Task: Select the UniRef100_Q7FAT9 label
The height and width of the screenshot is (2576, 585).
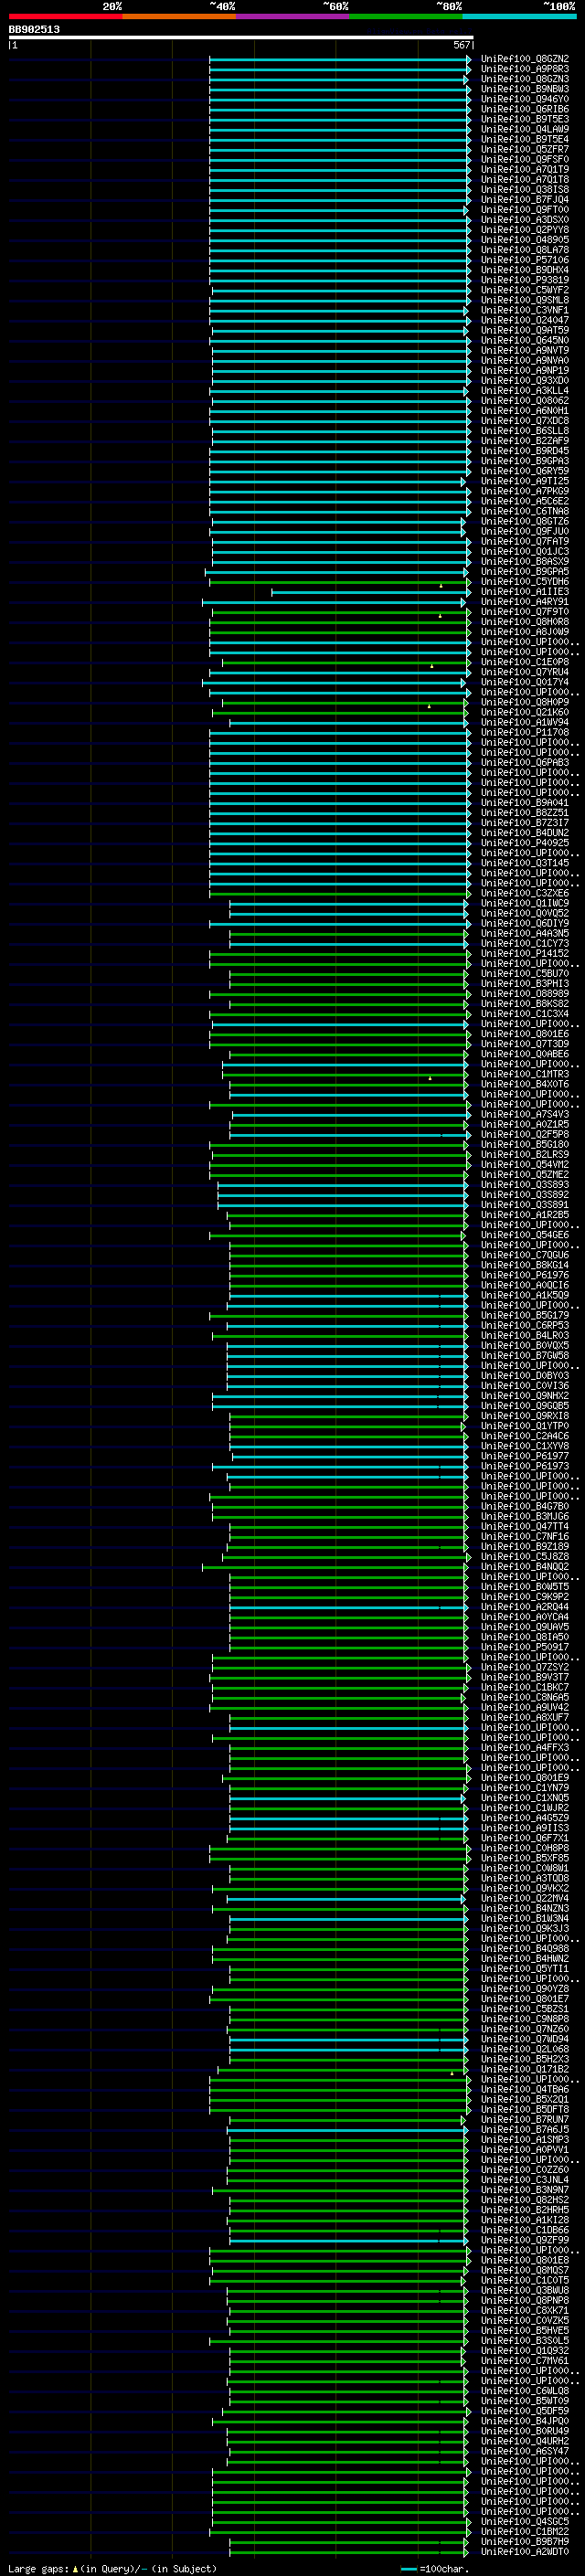Action: click(x=525, y=541)
